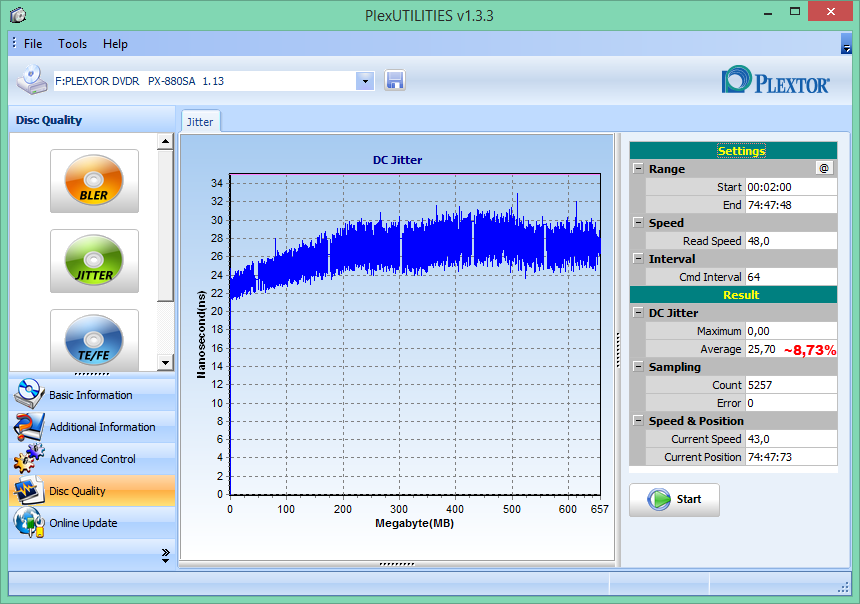Image resolution: width=860 pixels, height=604 pixels.
Task: Click the ~8,73% jitter percentage
Action: pyautogui.click(x=810, y=350)
